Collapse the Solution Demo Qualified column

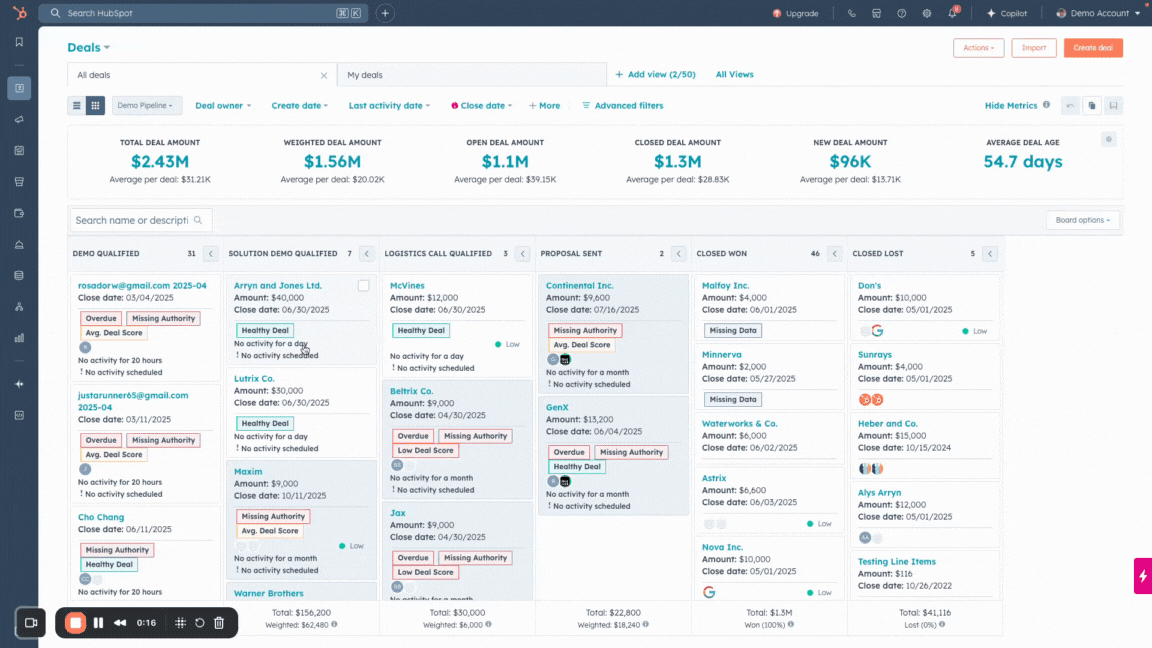point(367,254)
